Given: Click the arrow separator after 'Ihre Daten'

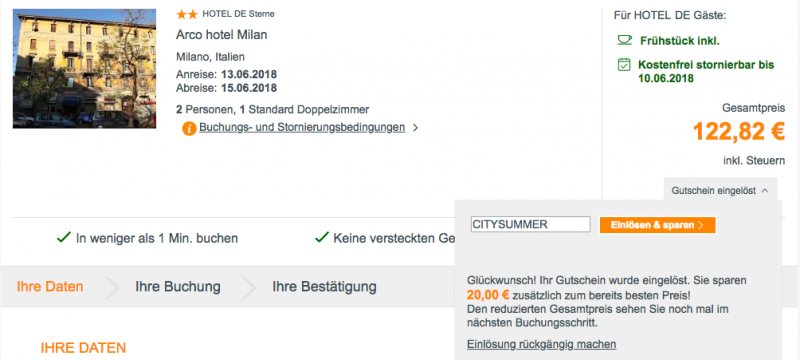Looking at the screenshot, I should point(112,287).
